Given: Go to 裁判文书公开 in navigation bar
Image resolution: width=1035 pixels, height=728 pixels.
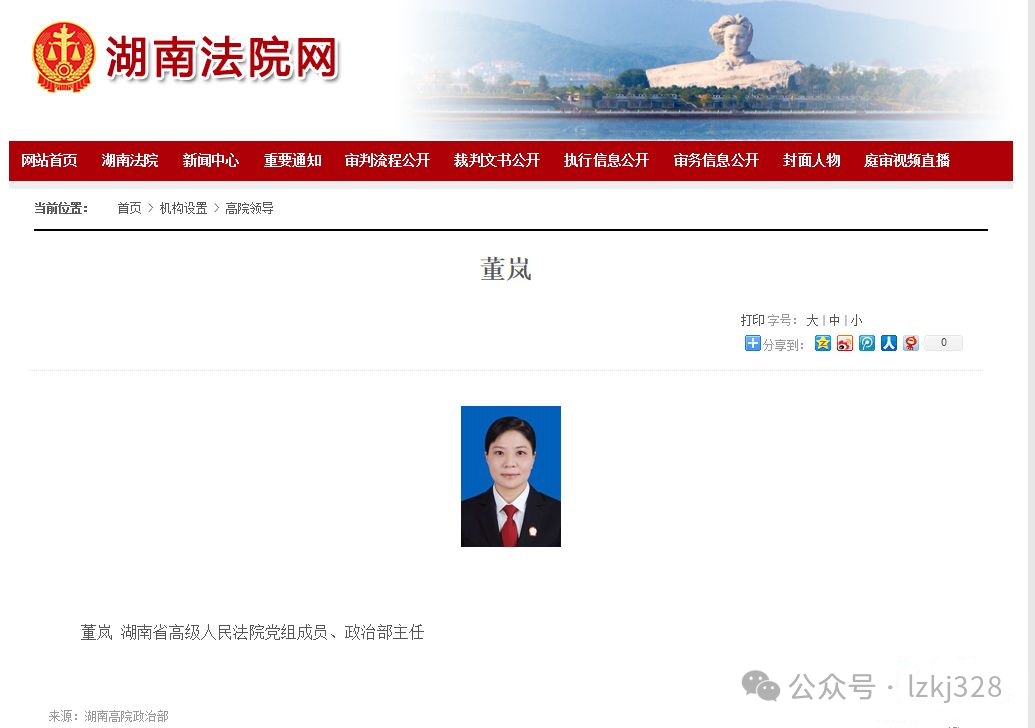Looking at the screenshot, I should tap(496, 160).
